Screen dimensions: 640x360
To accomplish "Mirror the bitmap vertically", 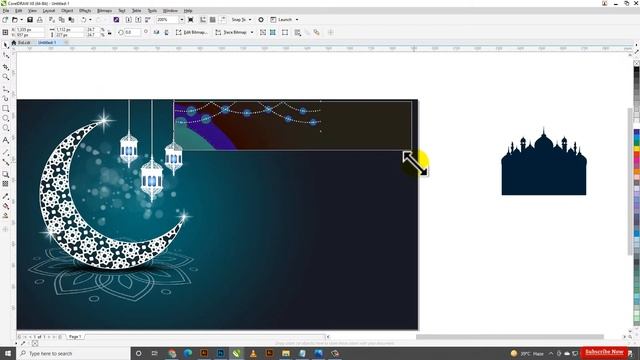I will [x=166, y=32].
